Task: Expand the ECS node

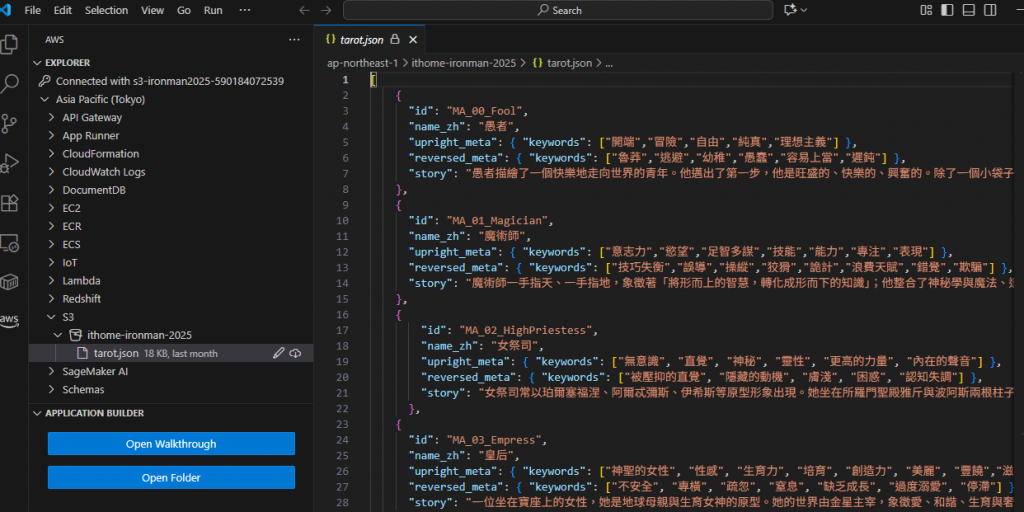Action: (51, 244)
